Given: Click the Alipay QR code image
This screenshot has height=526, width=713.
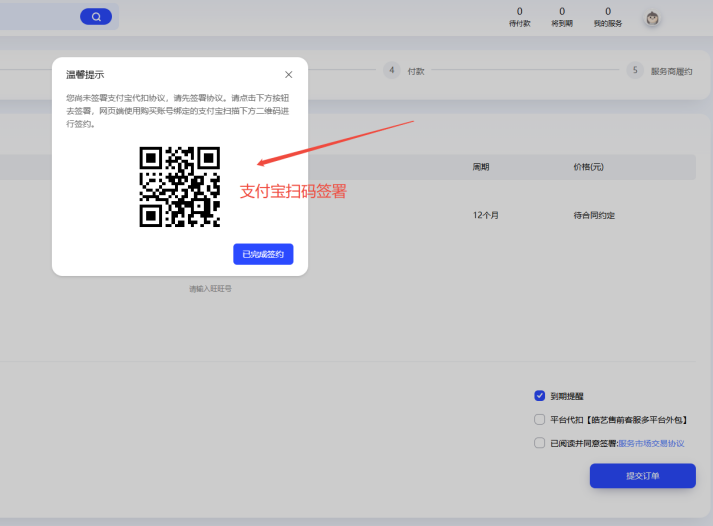Looking at the screenshot, I should 180,187.
